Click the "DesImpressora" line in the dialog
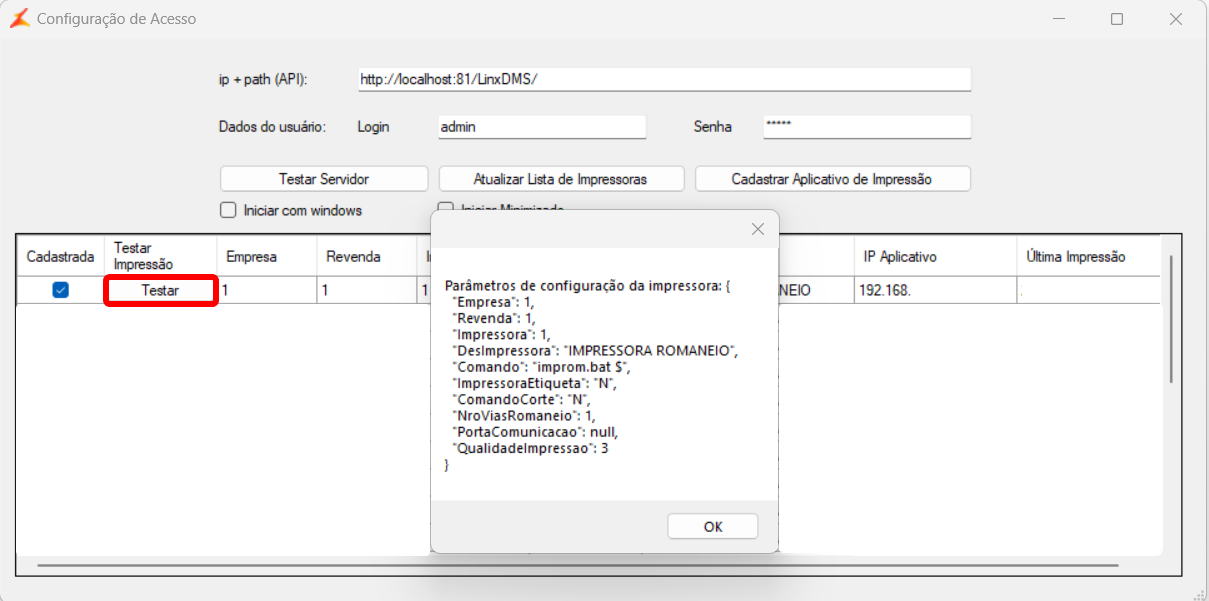The image size is (1209, 601). (595, 351)
